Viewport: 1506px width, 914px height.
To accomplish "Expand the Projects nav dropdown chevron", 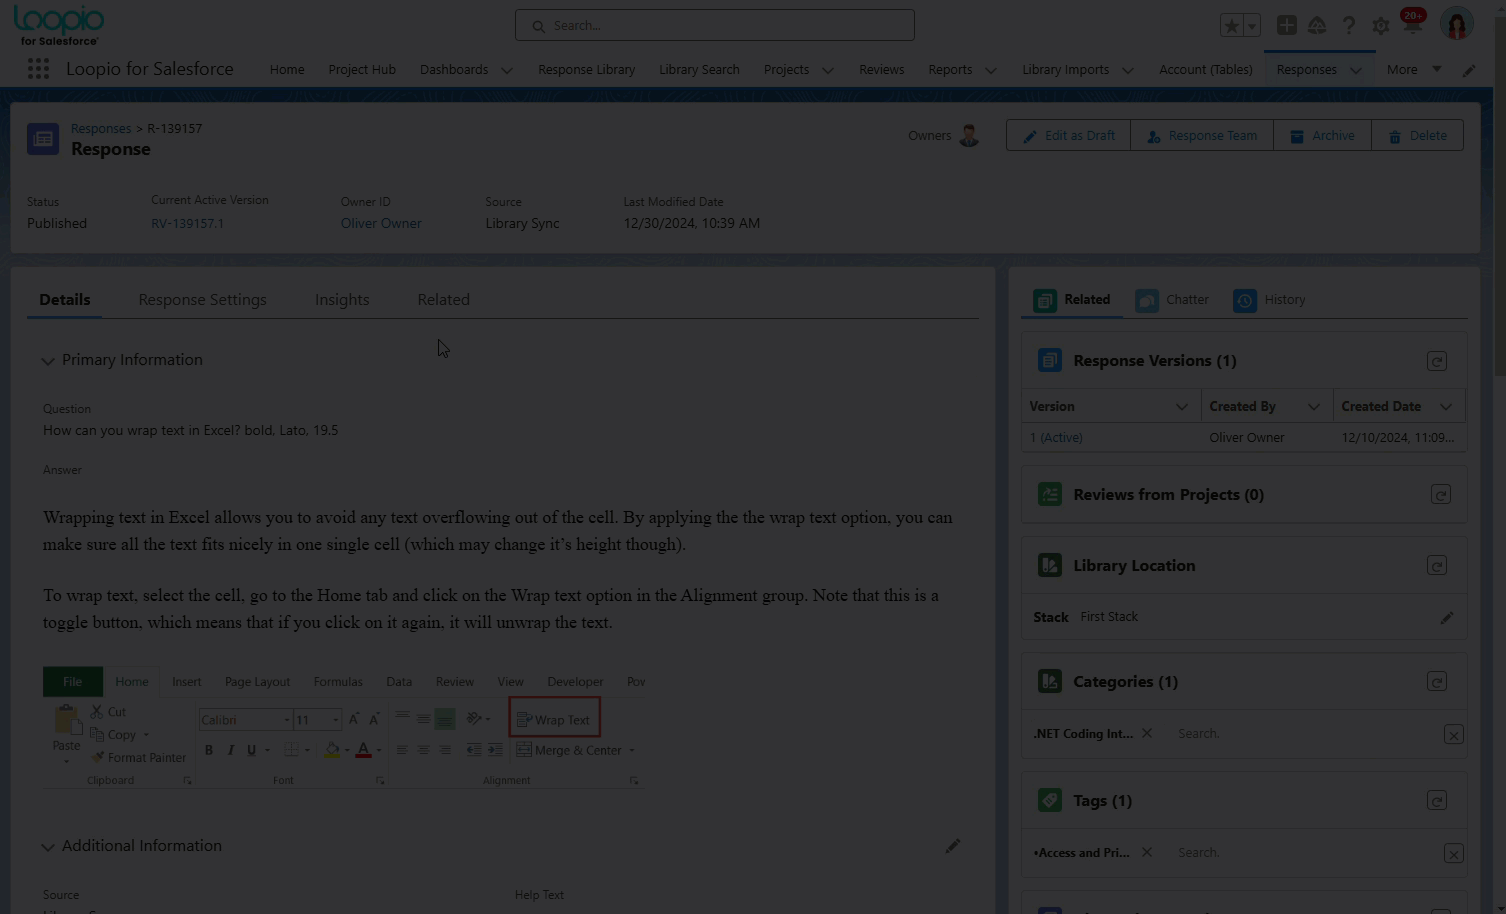I will 828,70.
